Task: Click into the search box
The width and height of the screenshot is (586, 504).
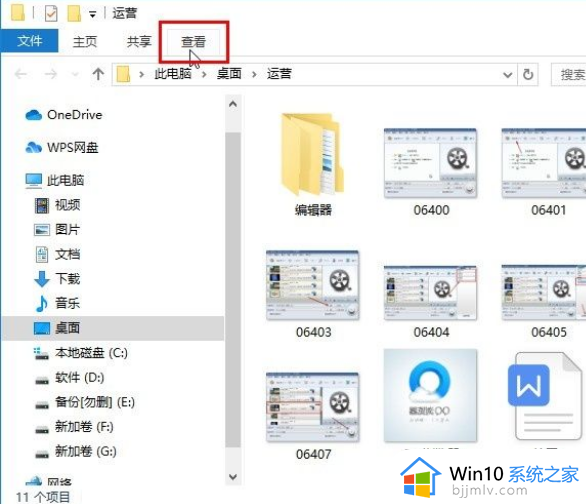Action: tap(568, 75)
